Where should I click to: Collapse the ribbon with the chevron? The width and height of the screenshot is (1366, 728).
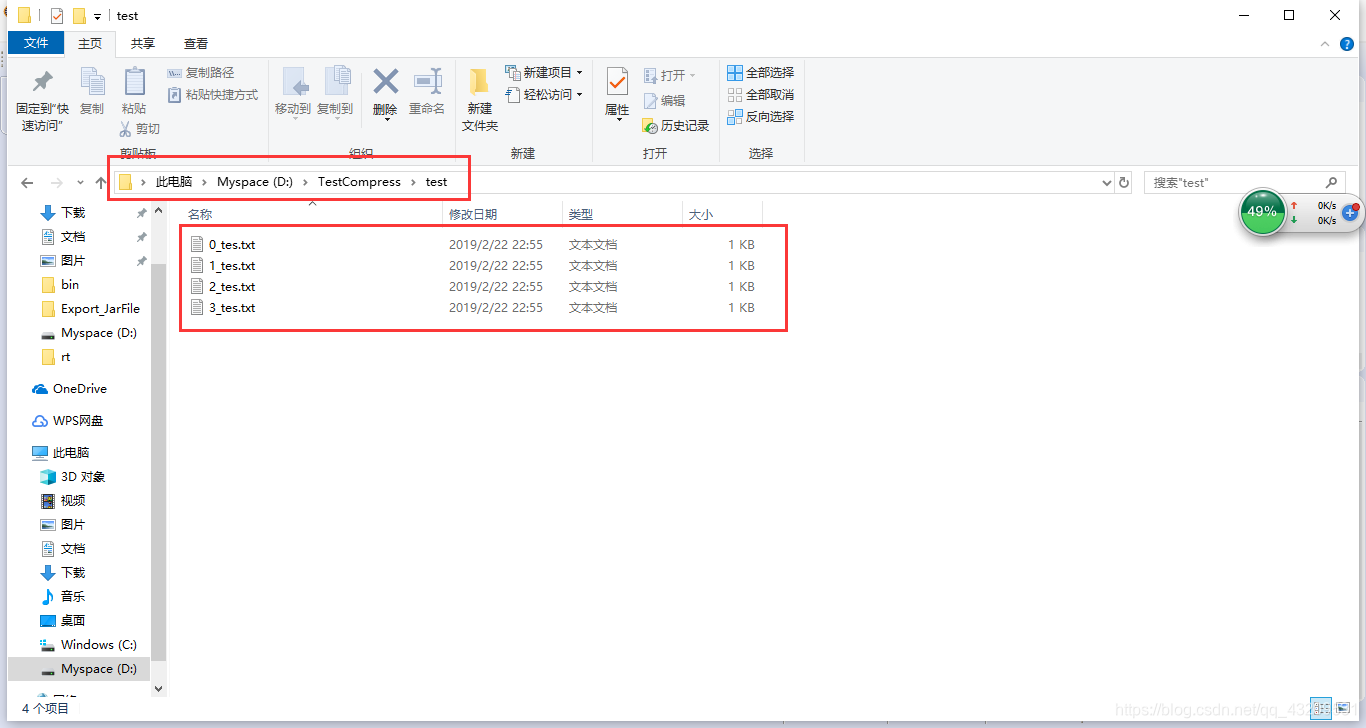1324,44
